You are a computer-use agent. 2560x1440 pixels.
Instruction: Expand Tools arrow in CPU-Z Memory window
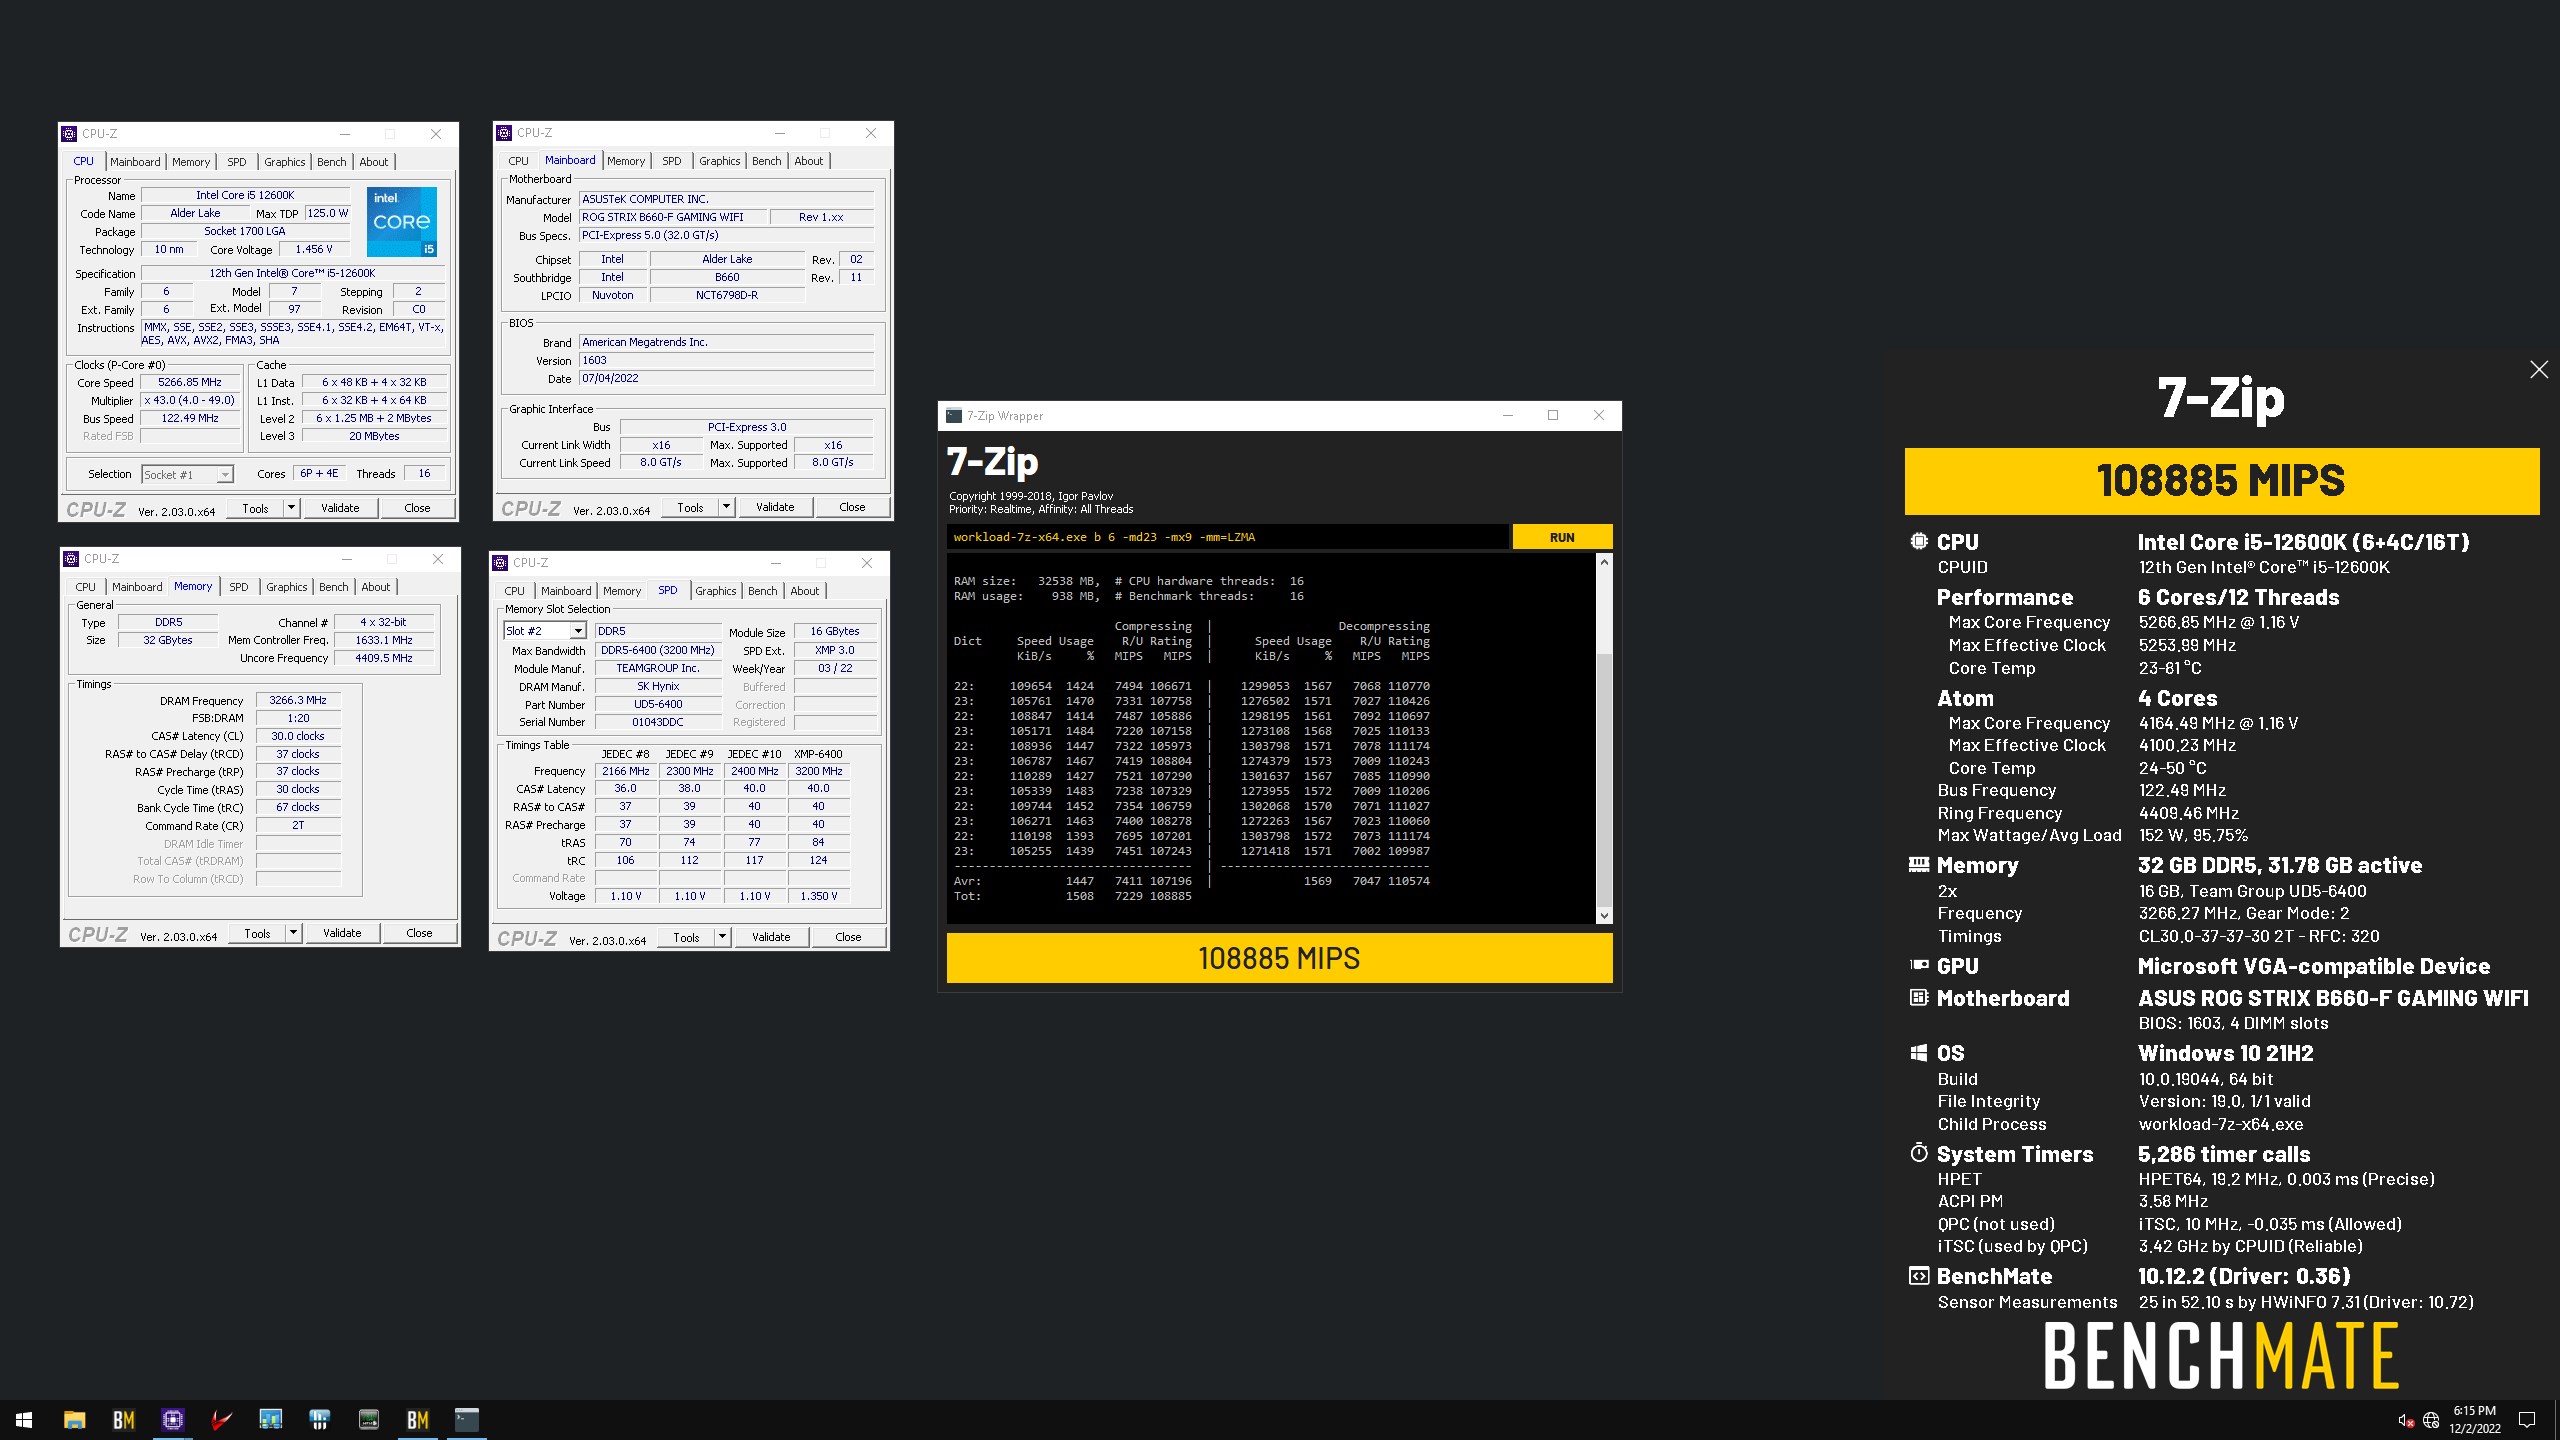tap(293, 933)
